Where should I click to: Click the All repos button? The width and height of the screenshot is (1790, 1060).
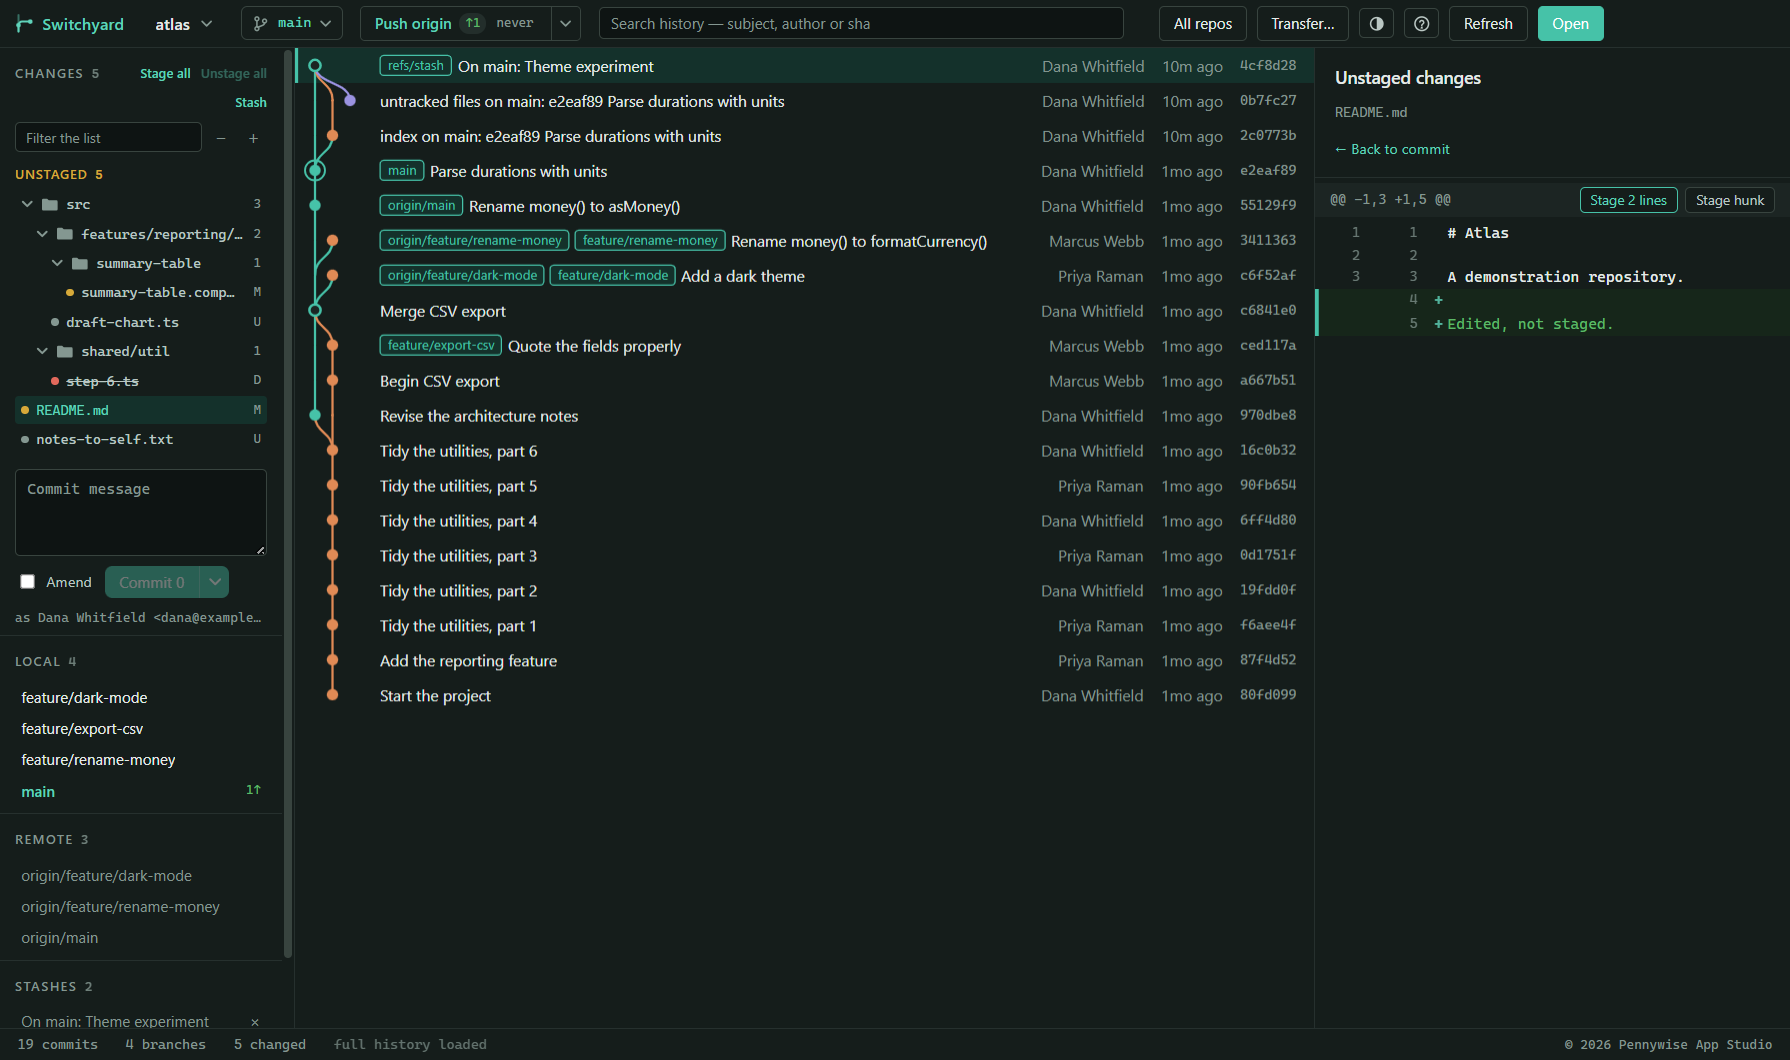pos(1202,24)
